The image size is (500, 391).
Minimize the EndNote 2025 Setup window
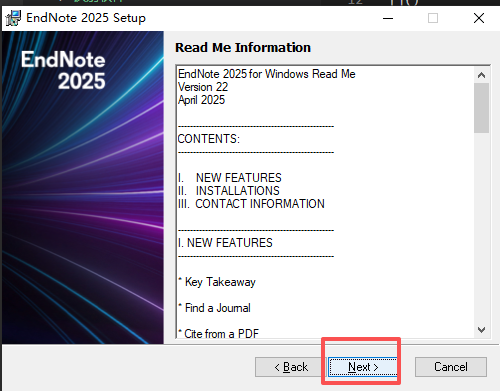pos(388,18)
